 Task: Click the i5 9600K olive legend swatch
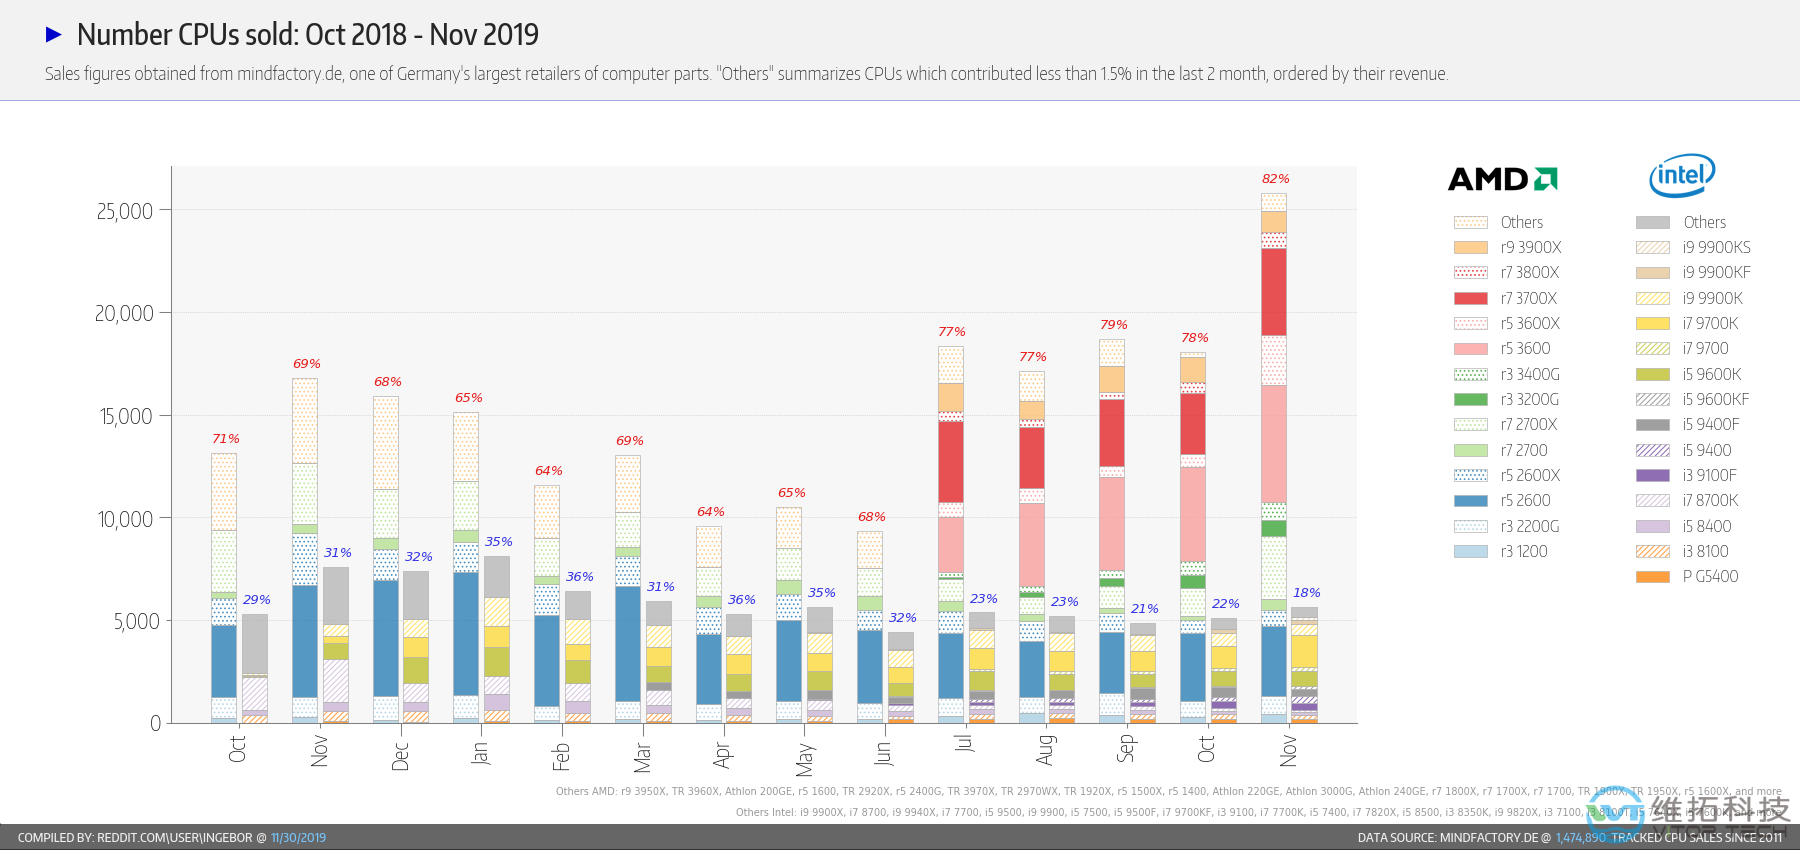[1653, 374]
